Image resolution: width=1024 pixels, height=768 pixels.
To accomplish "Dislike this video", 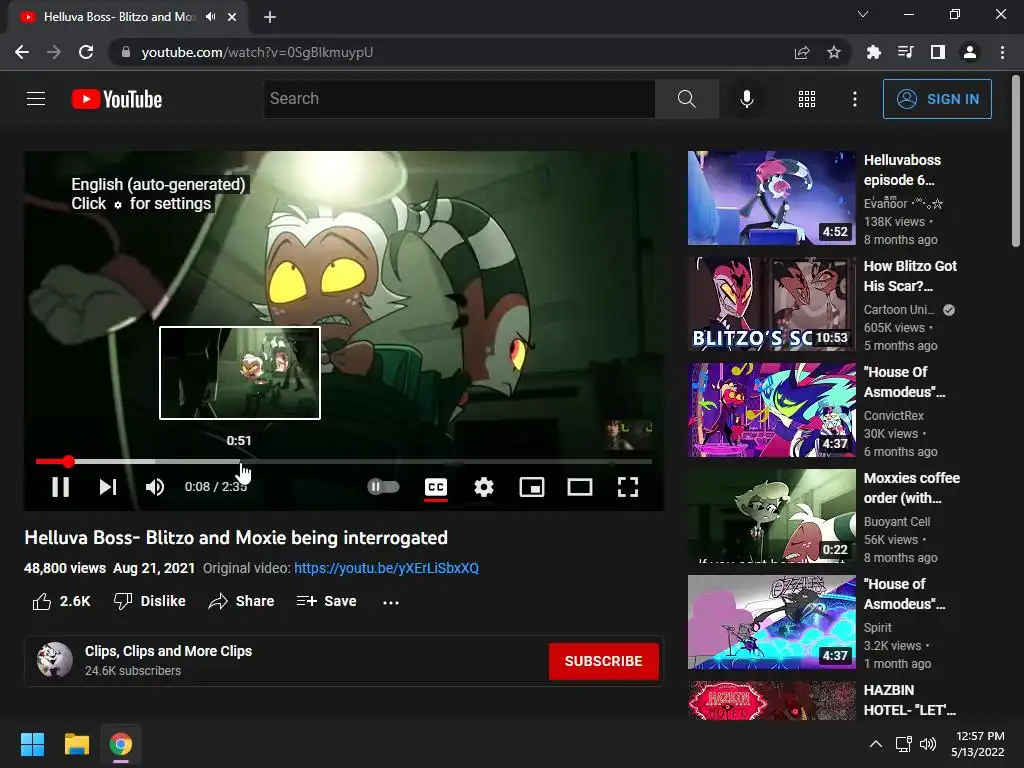I will pyautogui.click(x=150, y=601).
